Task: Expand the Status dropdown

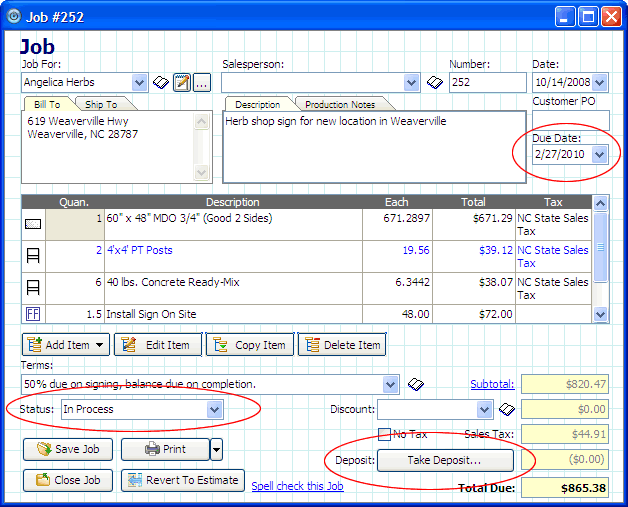Action: tap(214, 409)
